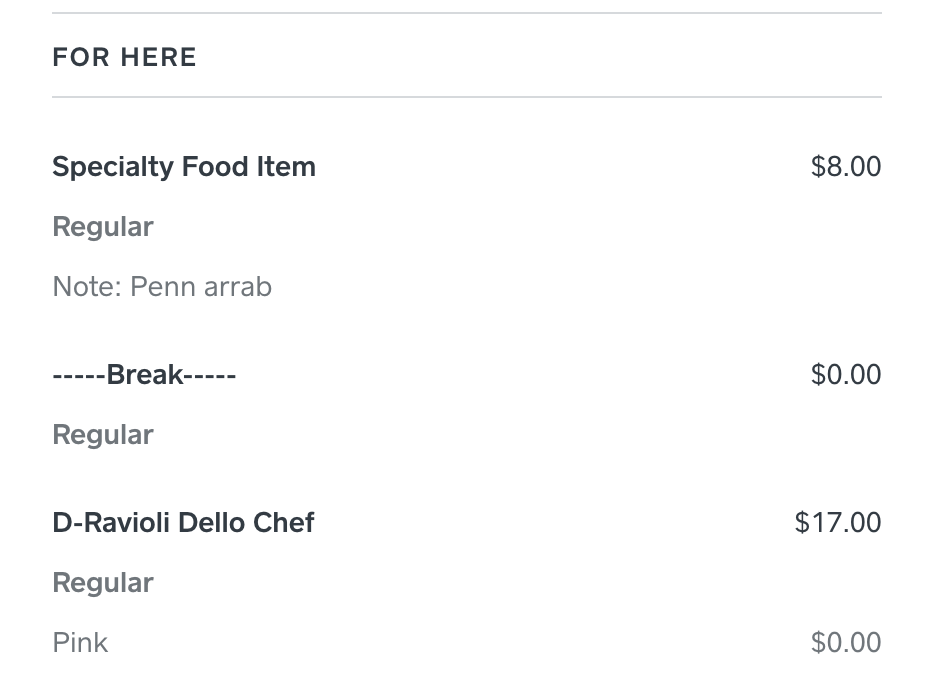Select Regular under D-Ravioli Dello Chef
Viewport: 950px width, 686px height.
103,583
